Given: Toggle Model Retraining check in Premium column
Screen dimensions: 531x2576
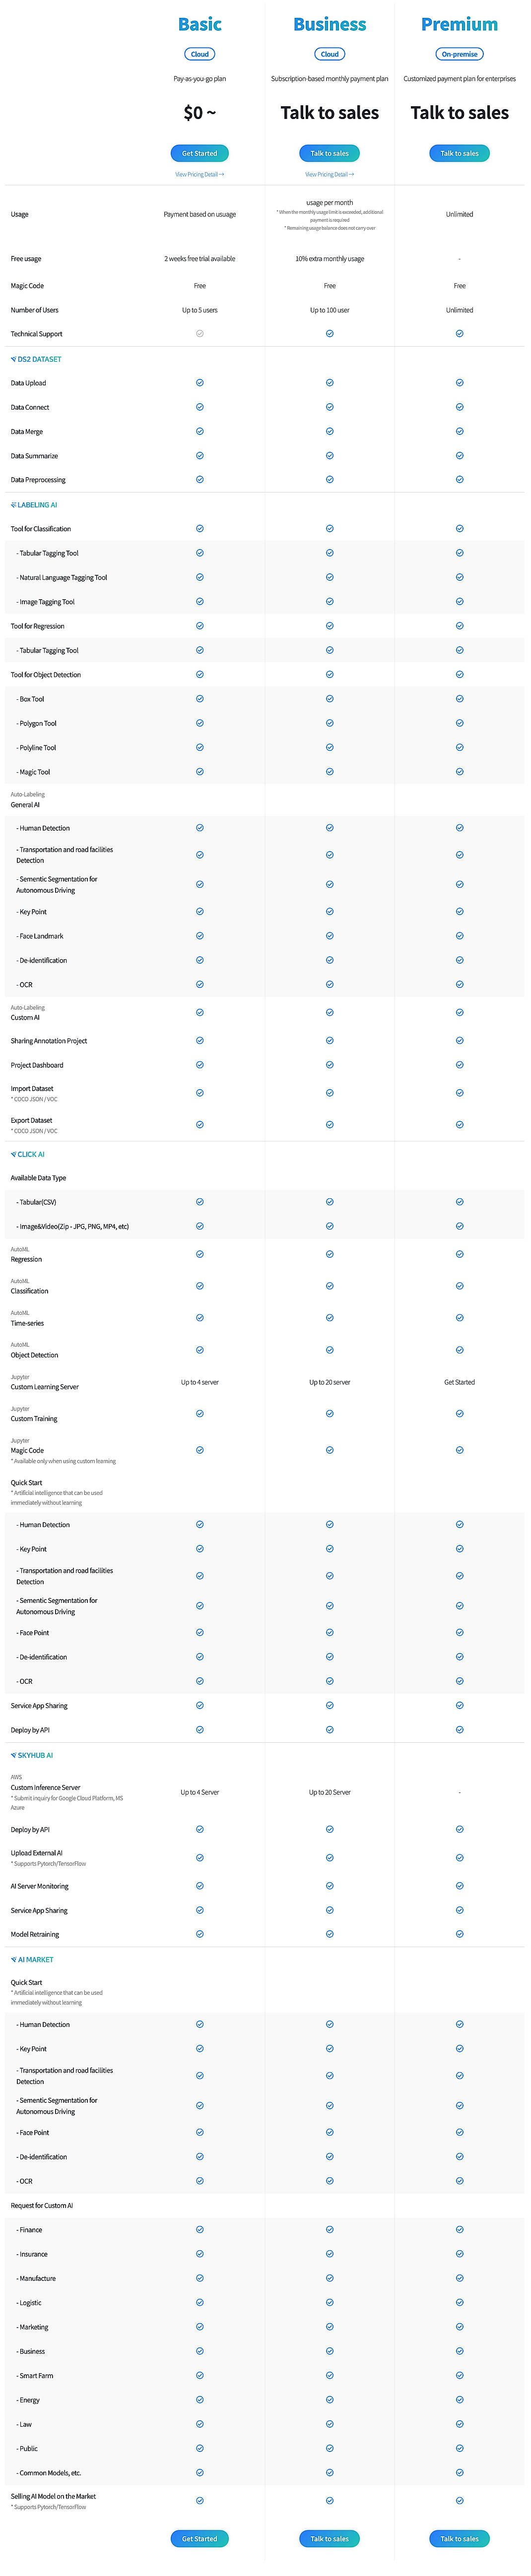Looking at the screenshot, I should click(459, 1933).
